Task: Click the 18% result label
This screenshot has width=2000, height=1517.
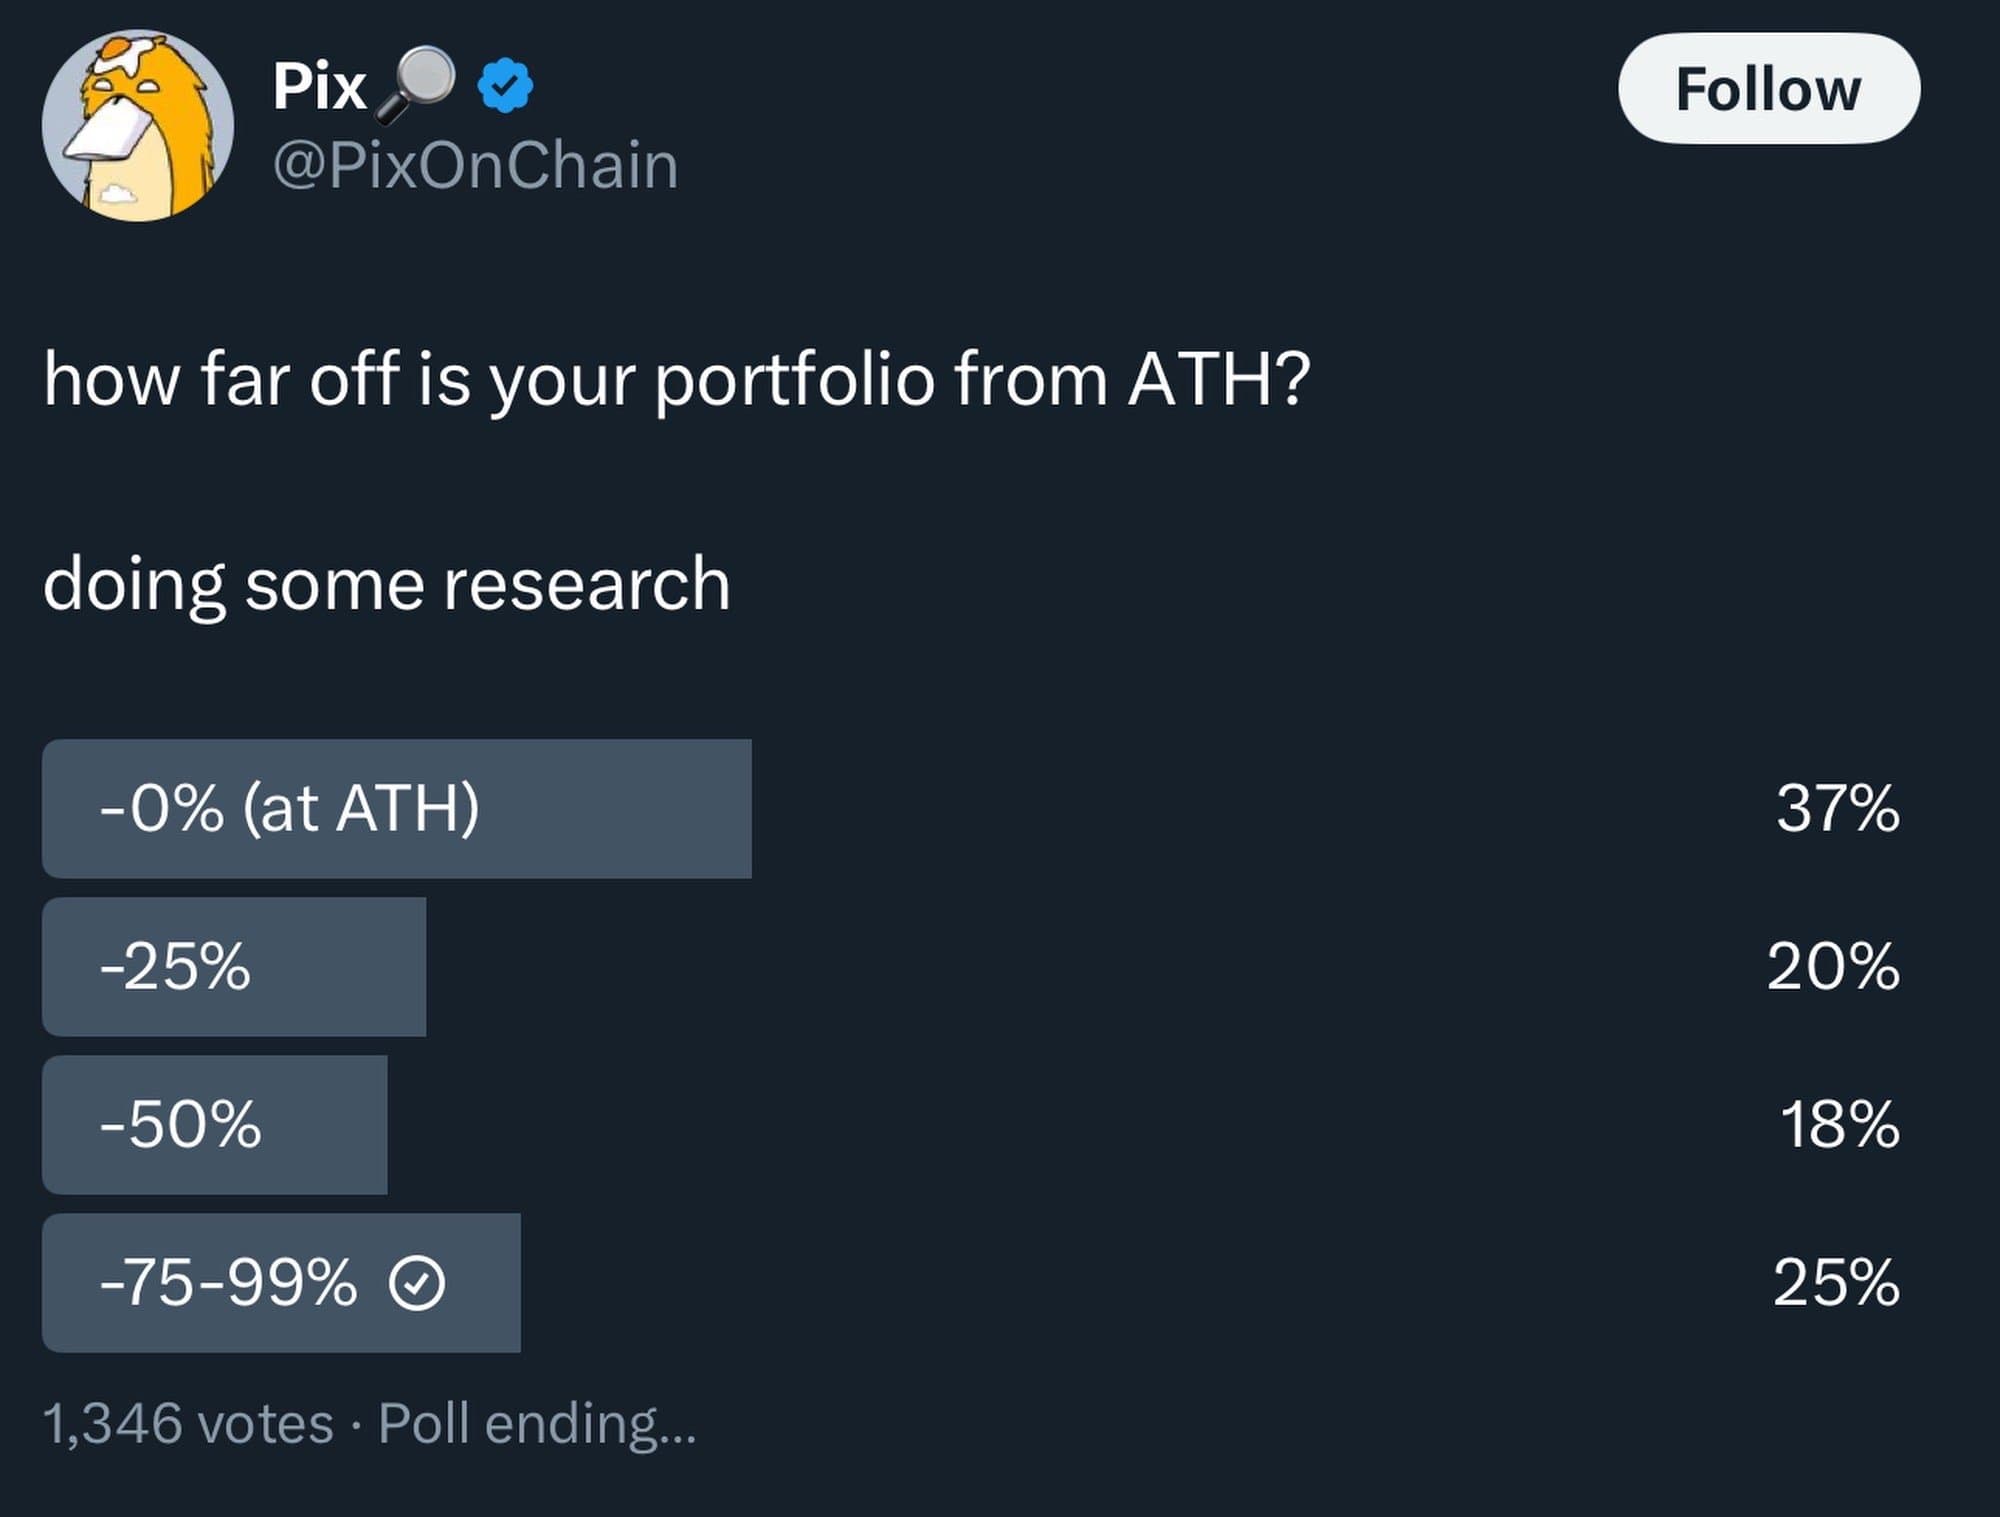Action: [x=1838, y=1124]
